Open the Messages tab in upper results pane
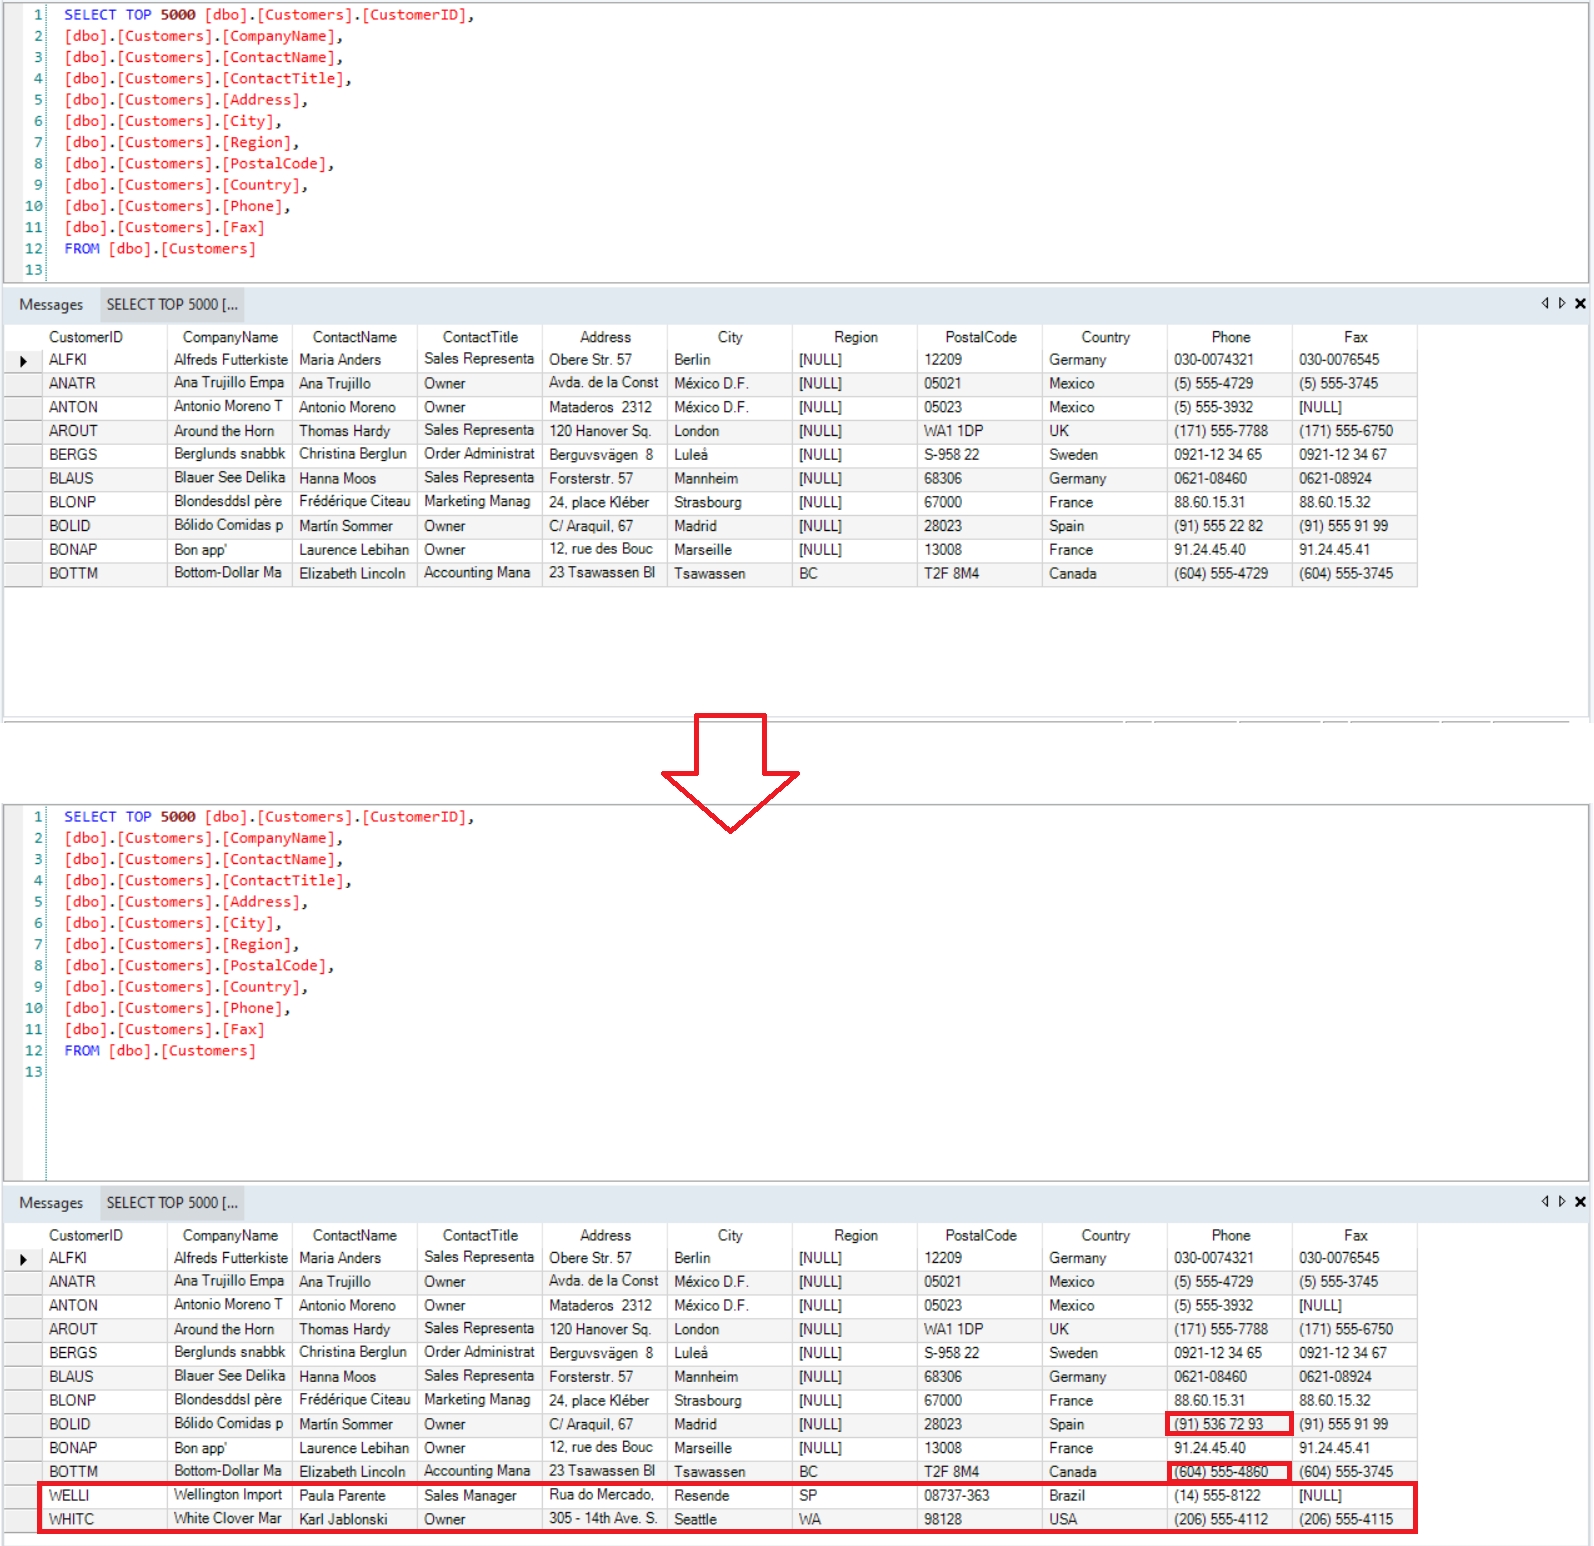 (51, 305)
